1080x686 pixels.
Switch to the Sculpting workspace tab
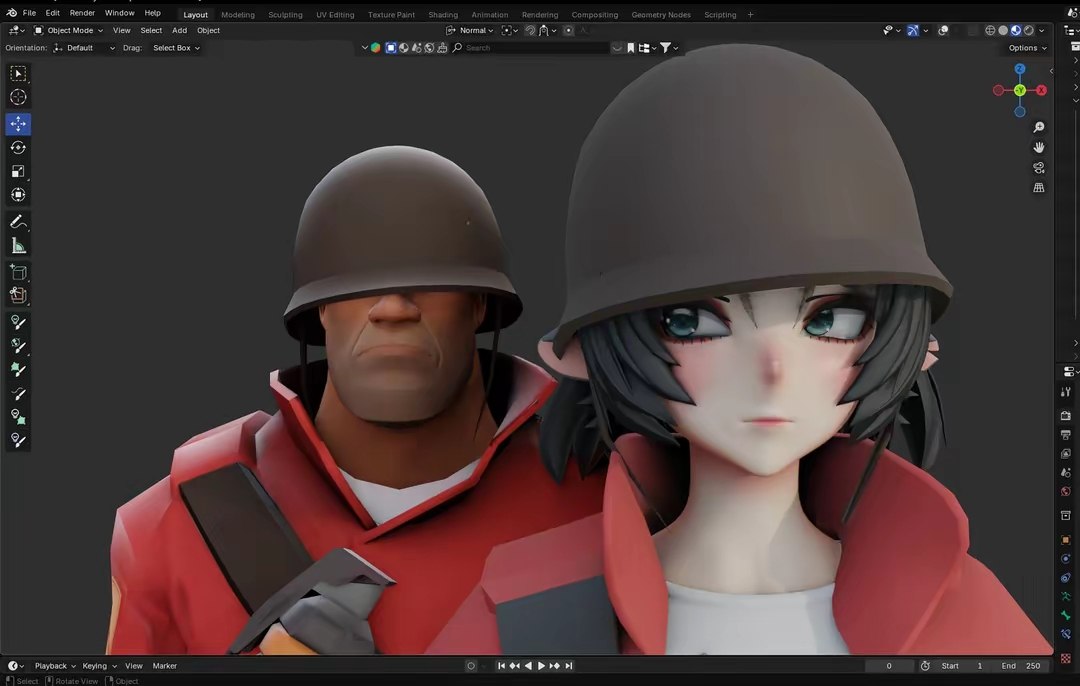pyautogui.click(x=285, y=14)
